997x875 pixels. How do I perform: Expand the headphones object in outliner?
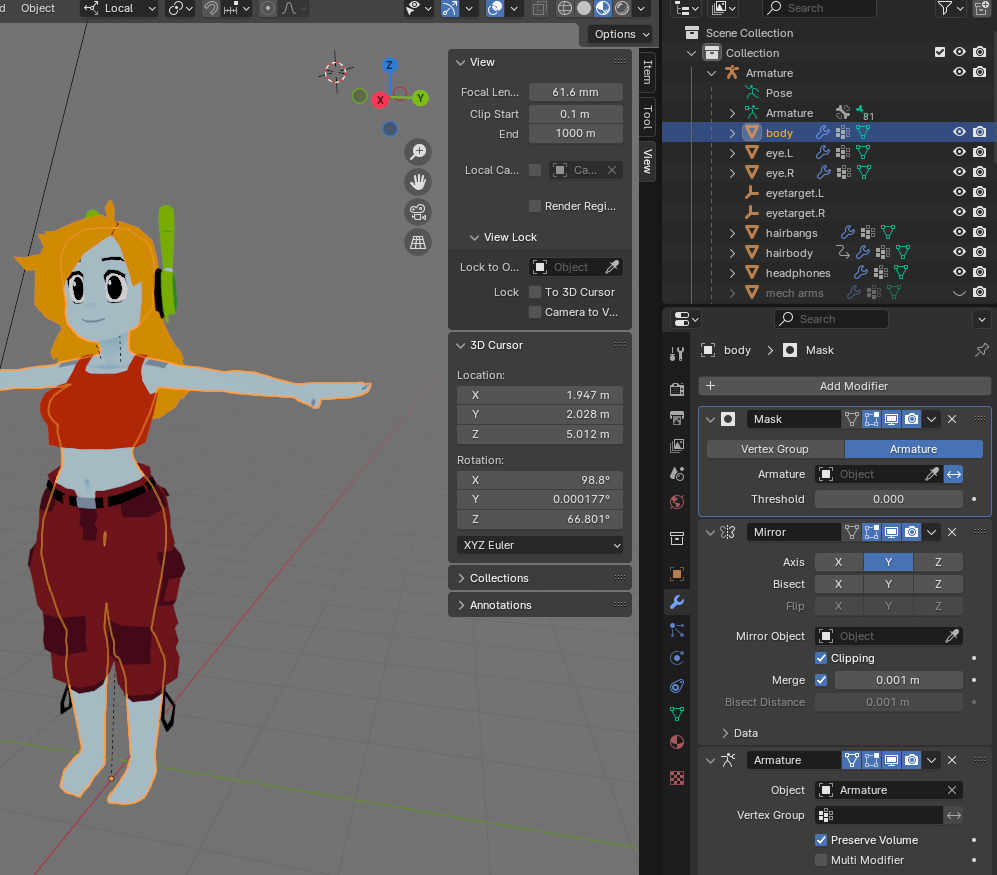732,273
